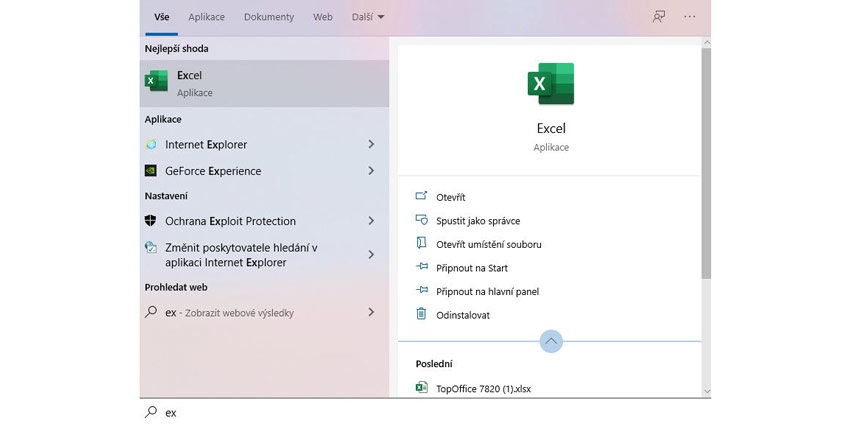Open the Další dropdown filter

coord(368,17)
